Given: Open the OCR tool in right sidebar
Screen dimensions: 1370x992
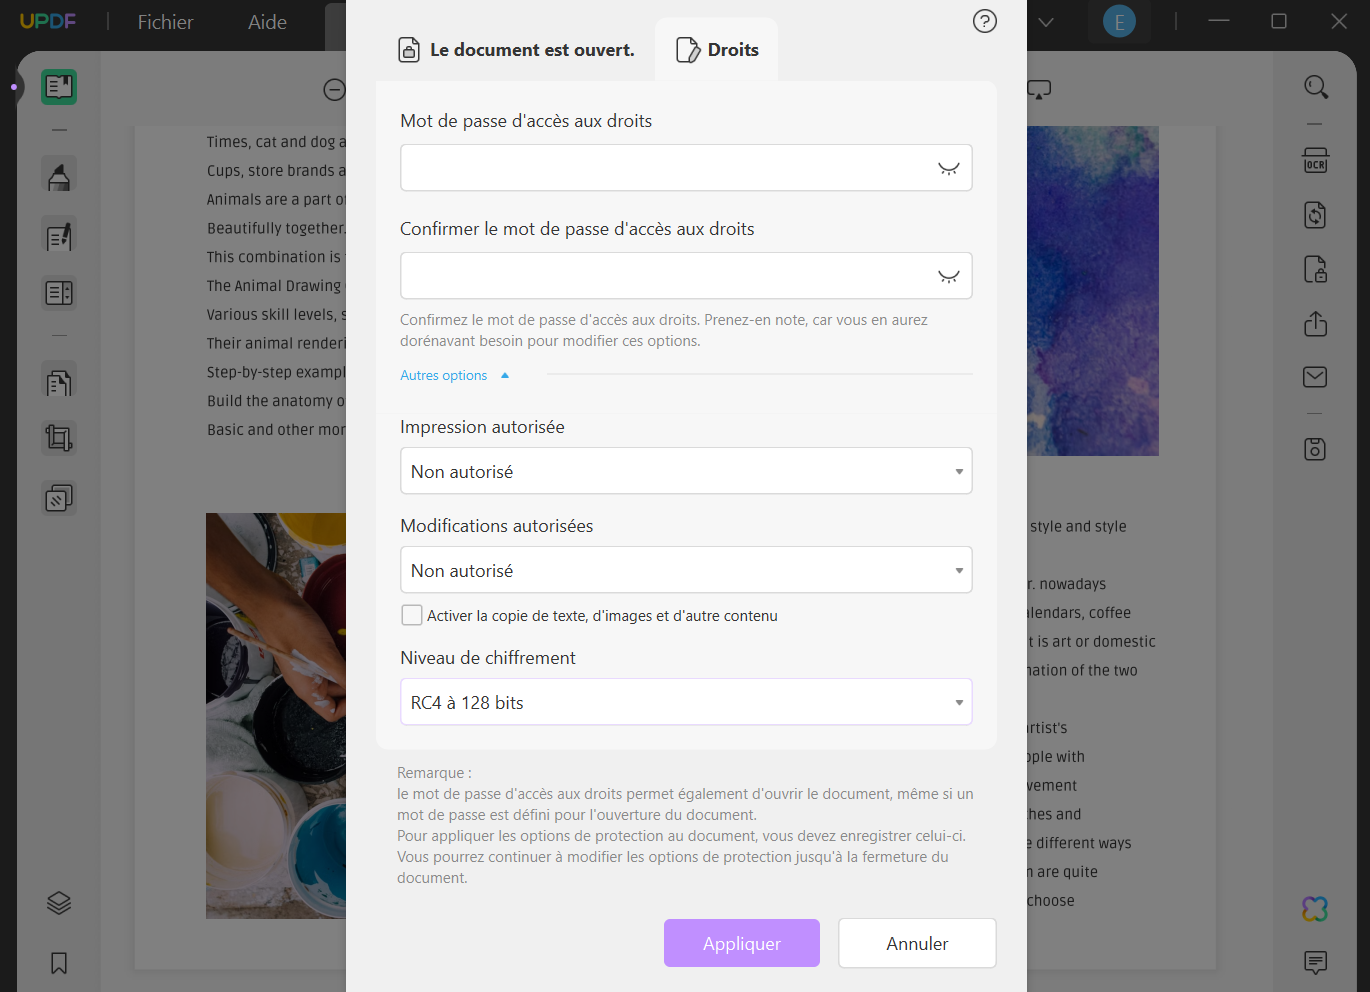Looking at the screenshot, I should [1315, 162].
